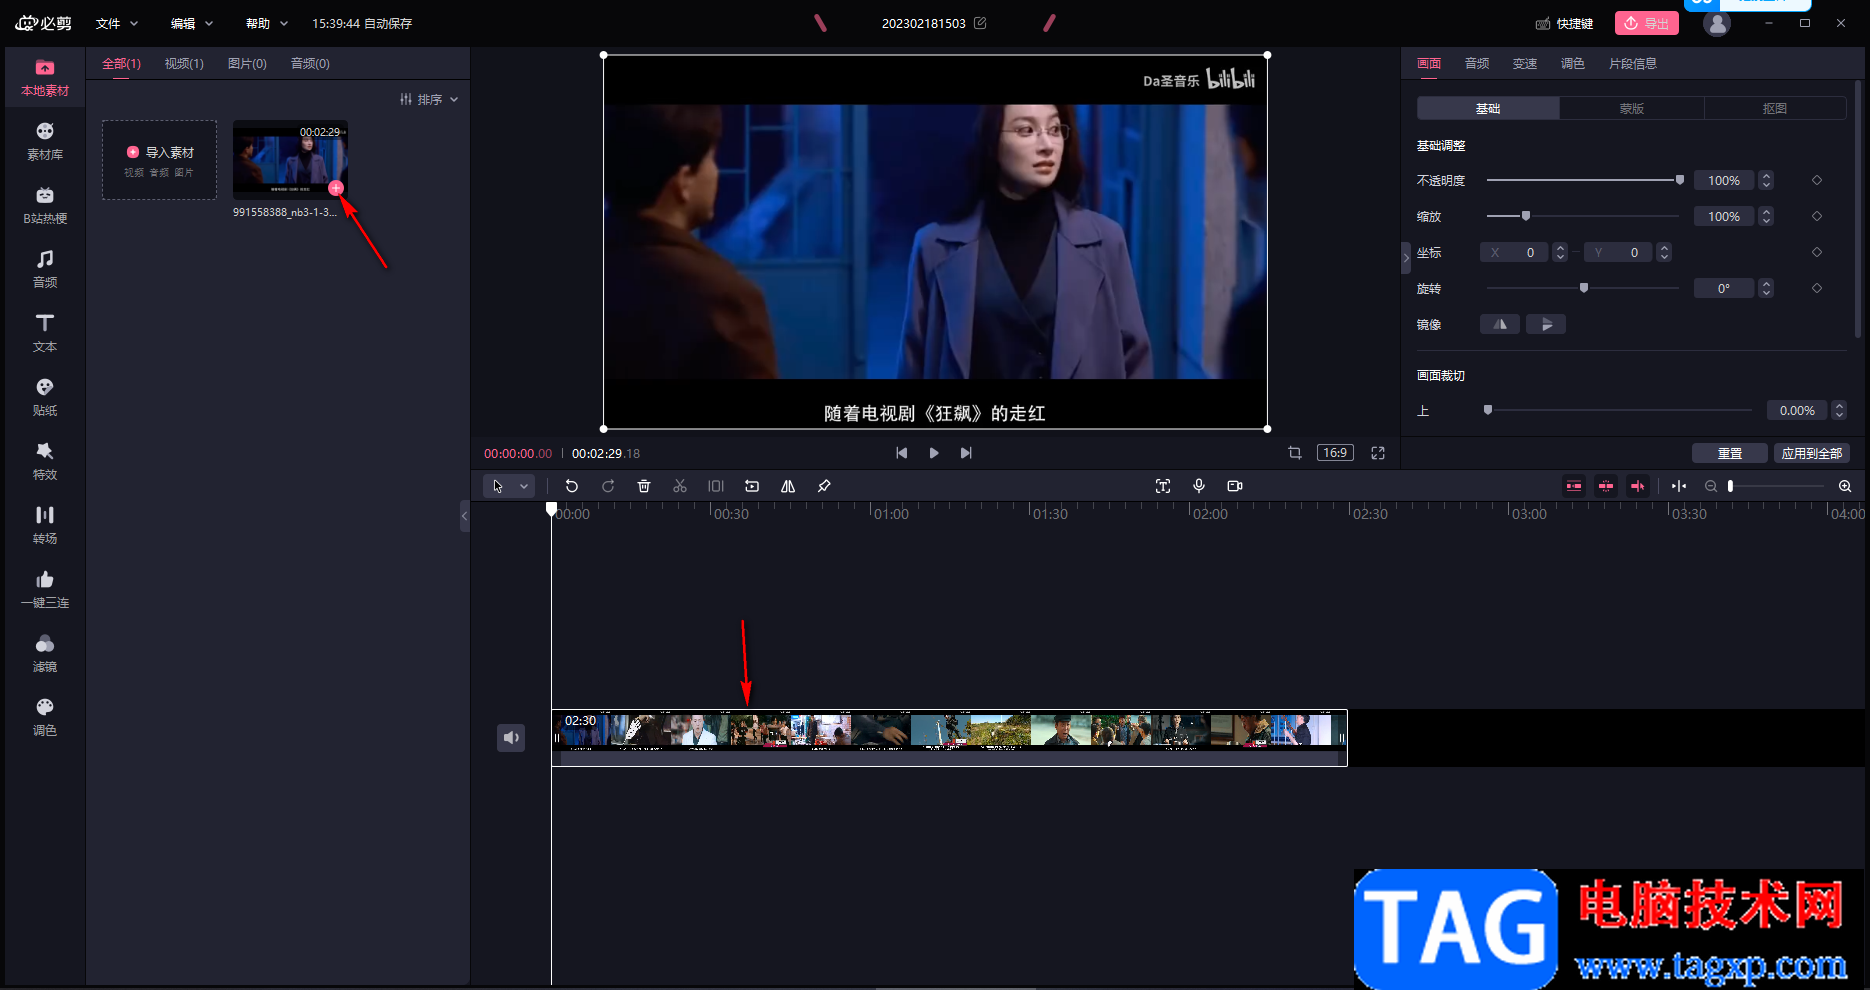
Task: Open the 滤镜 filters panel
Action: 45,654
